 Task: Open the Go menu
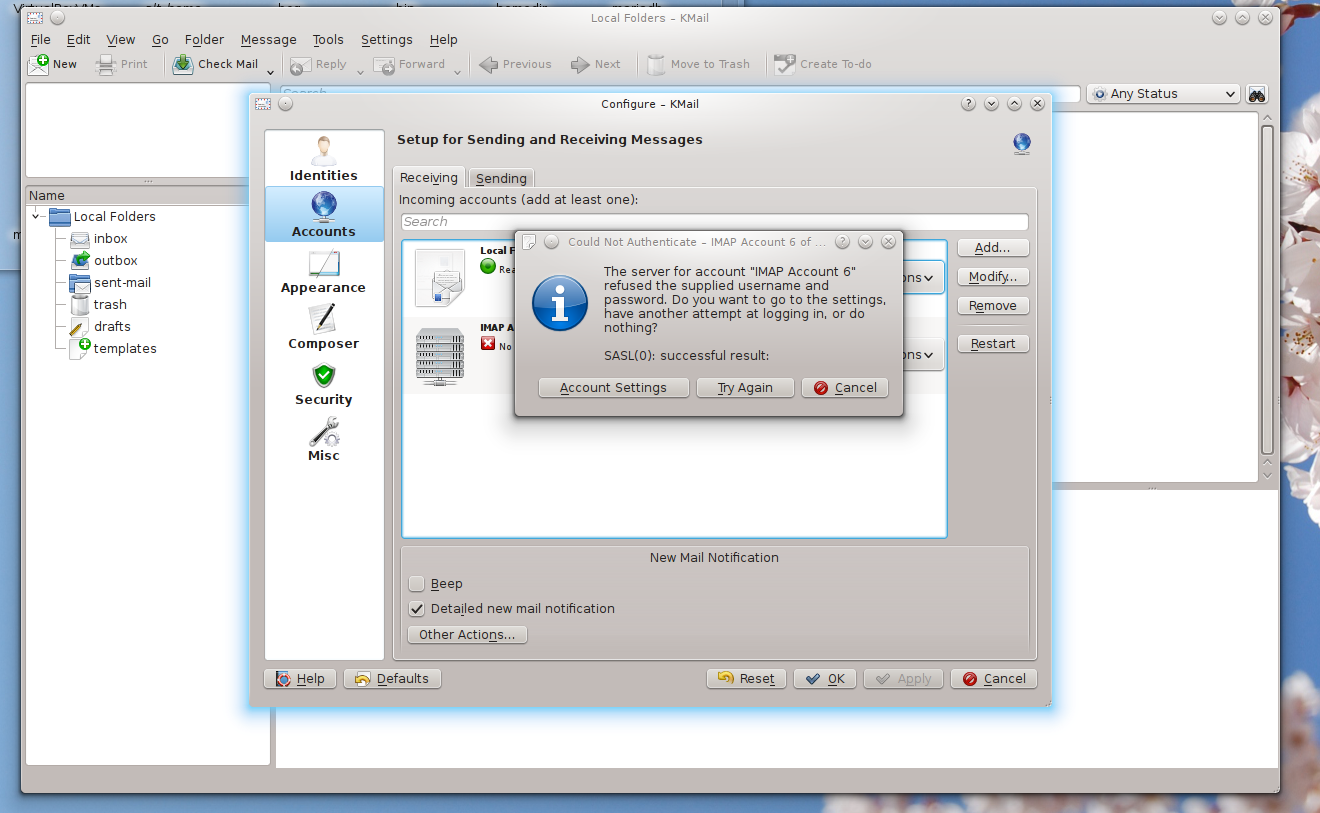click(160, 39)
